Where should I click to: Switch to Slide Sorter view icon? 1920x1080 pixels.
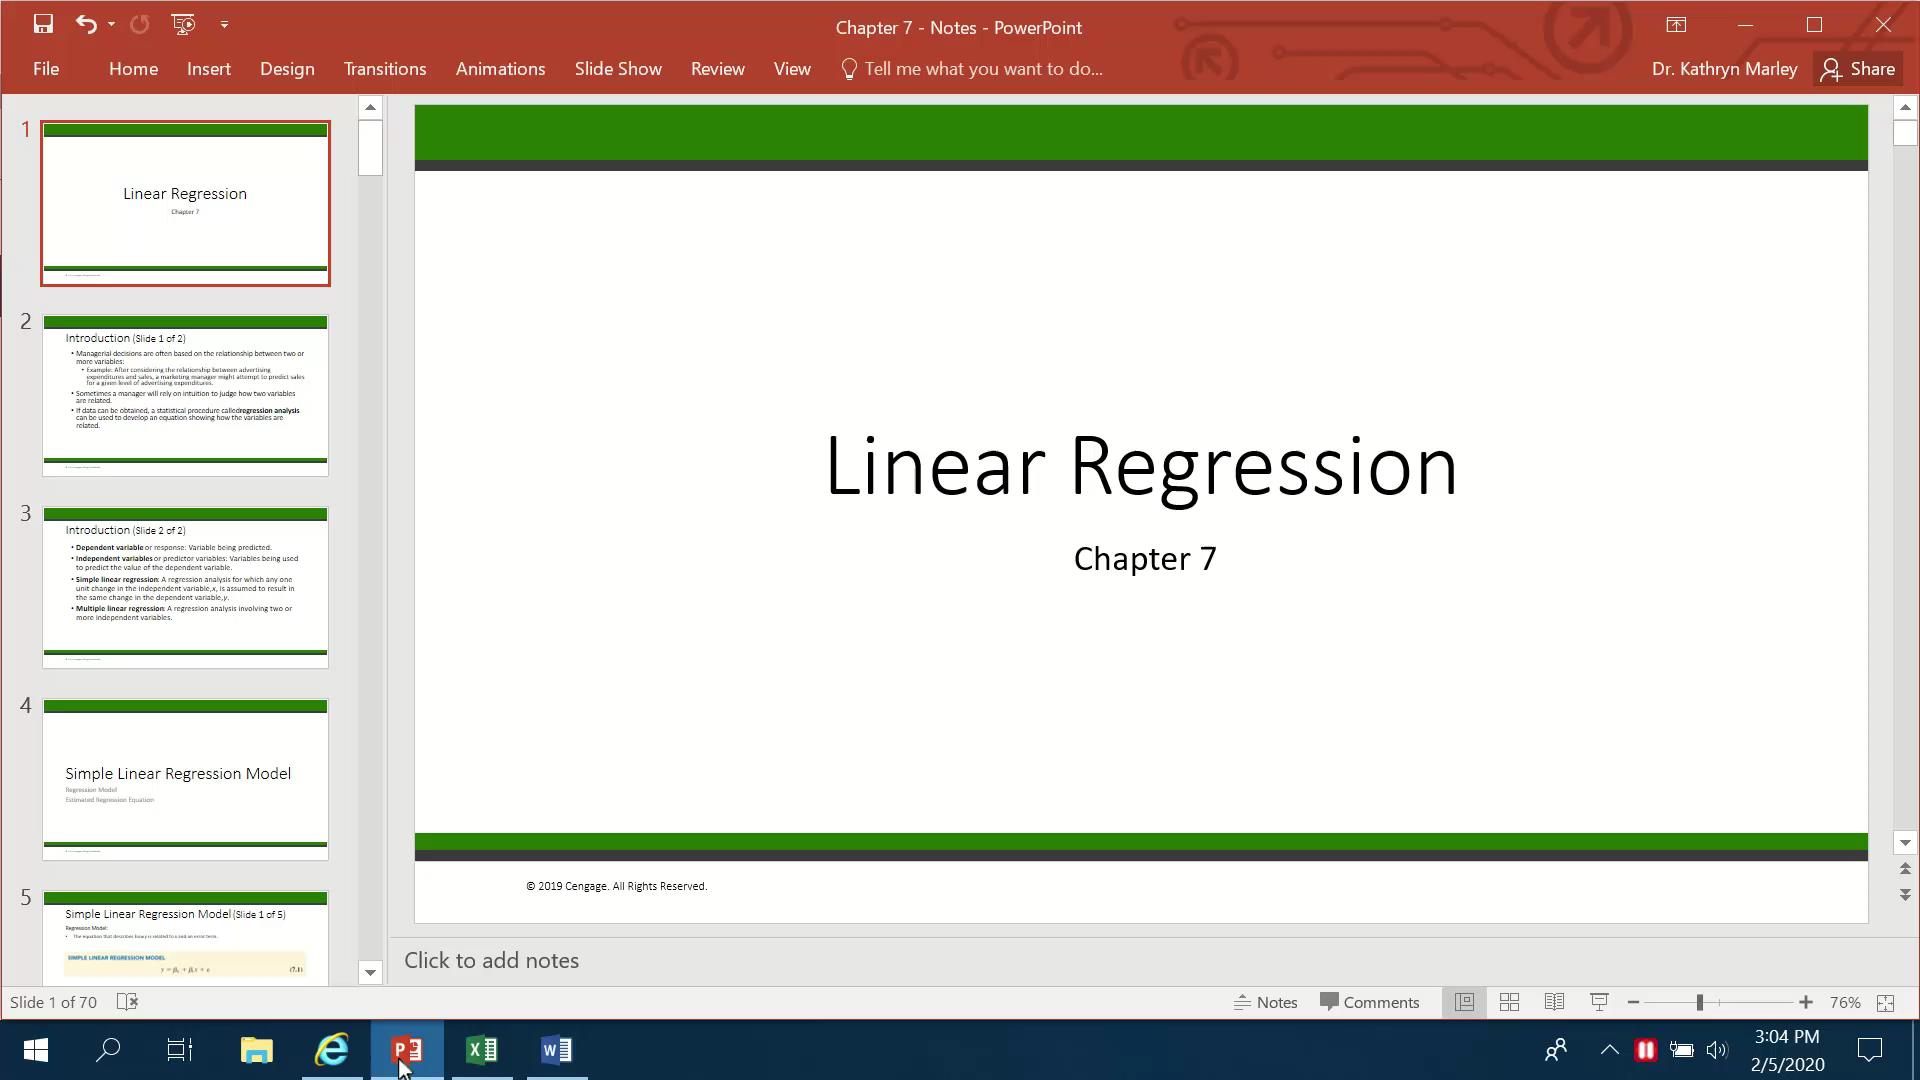(1509, 1001)
